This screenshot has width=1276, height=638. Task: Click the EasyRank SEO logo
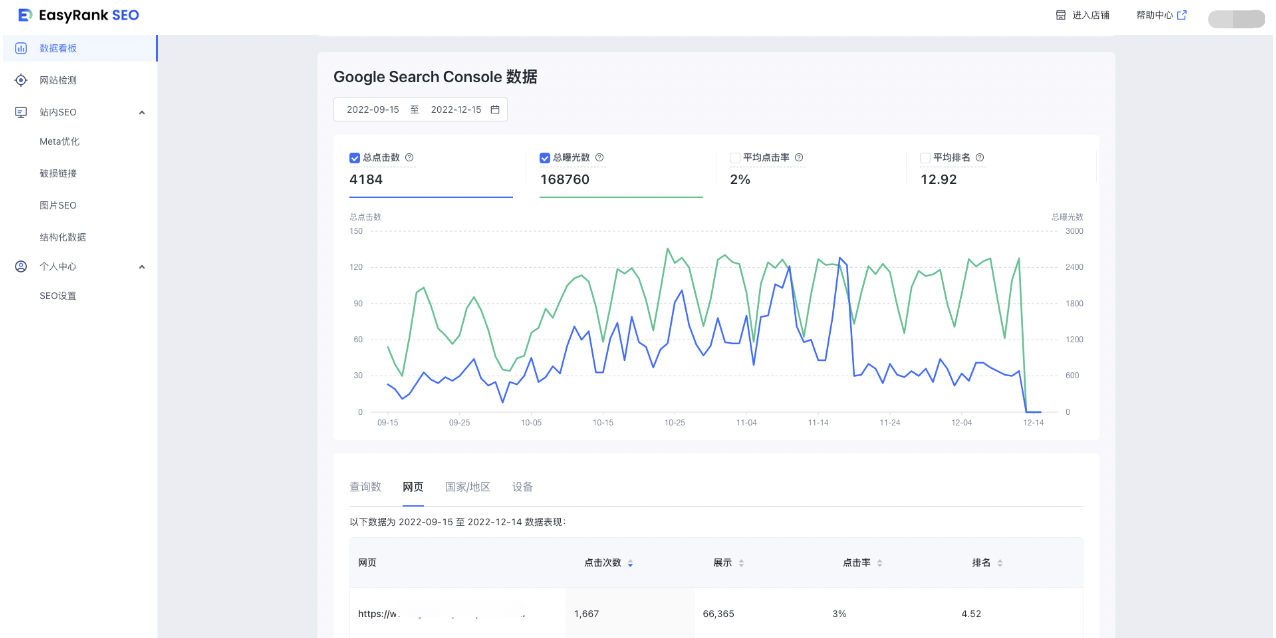pos(79,15)
